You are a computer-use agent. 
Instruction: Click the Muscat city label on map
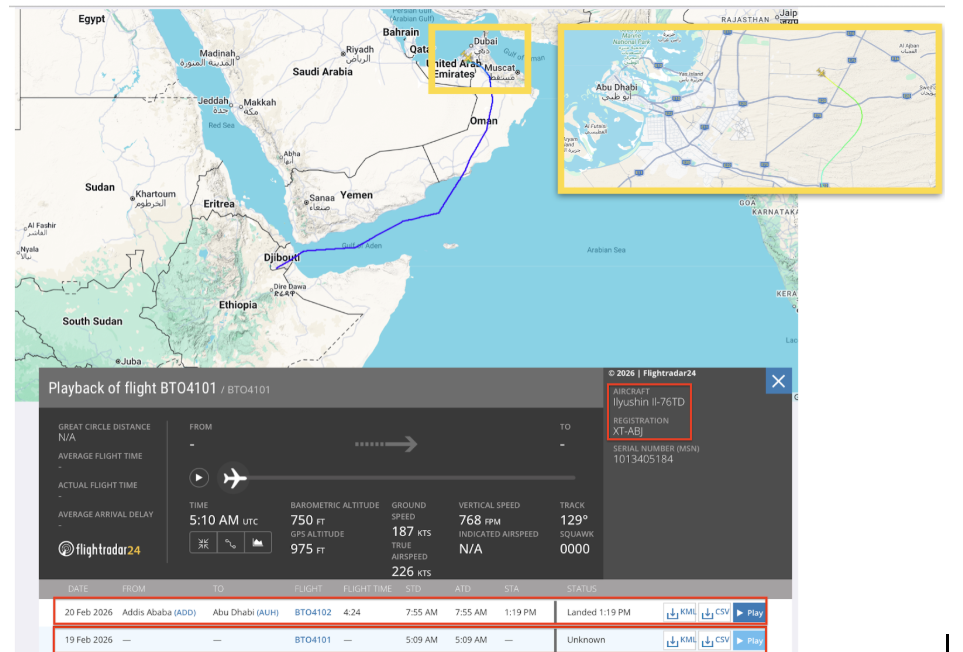[499, 68]
